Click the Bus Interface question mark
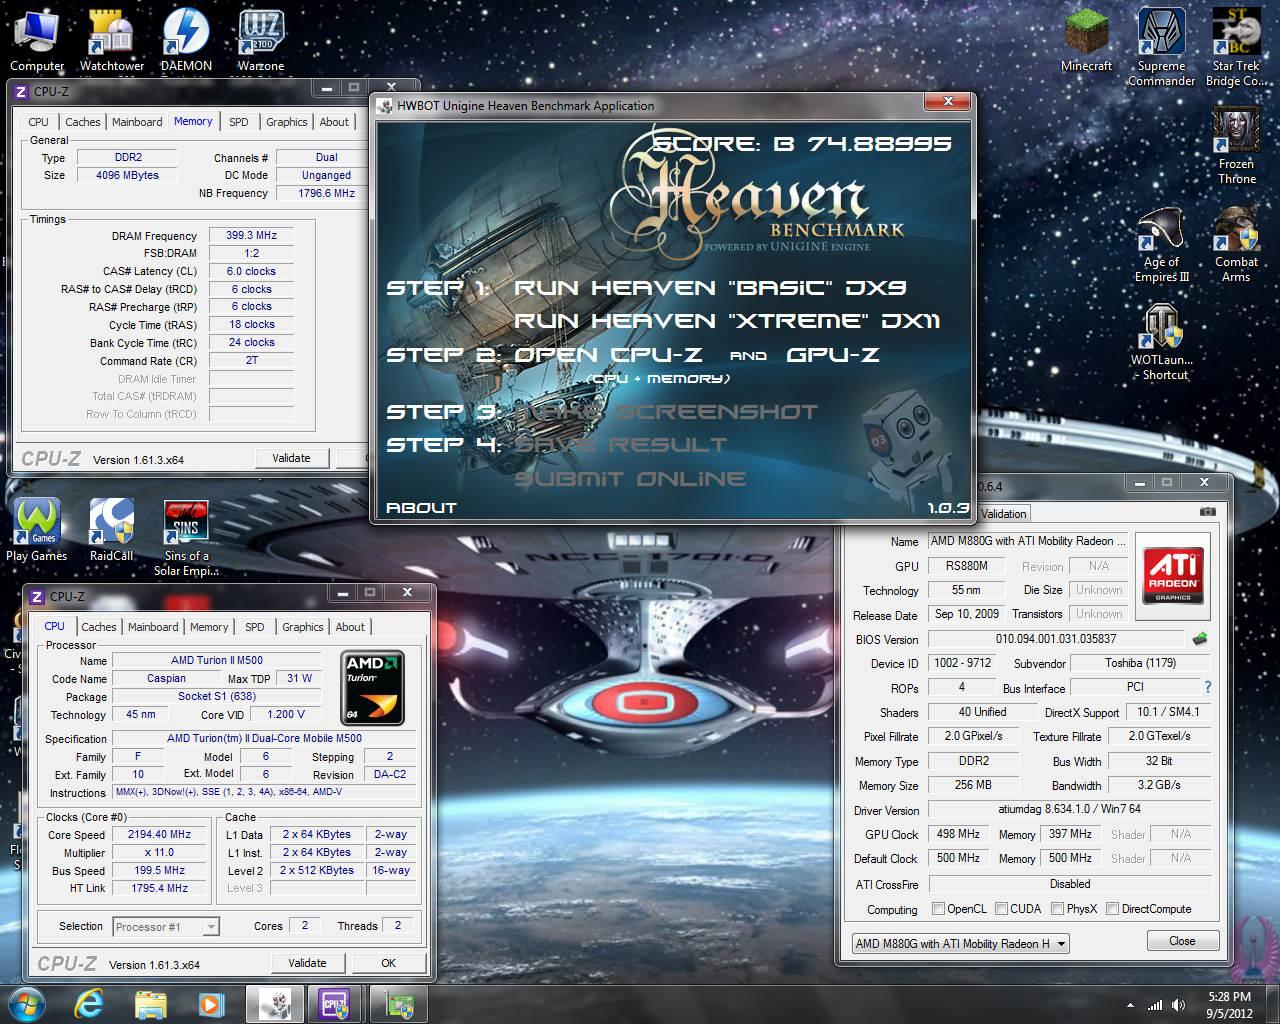 point(1207,687)
